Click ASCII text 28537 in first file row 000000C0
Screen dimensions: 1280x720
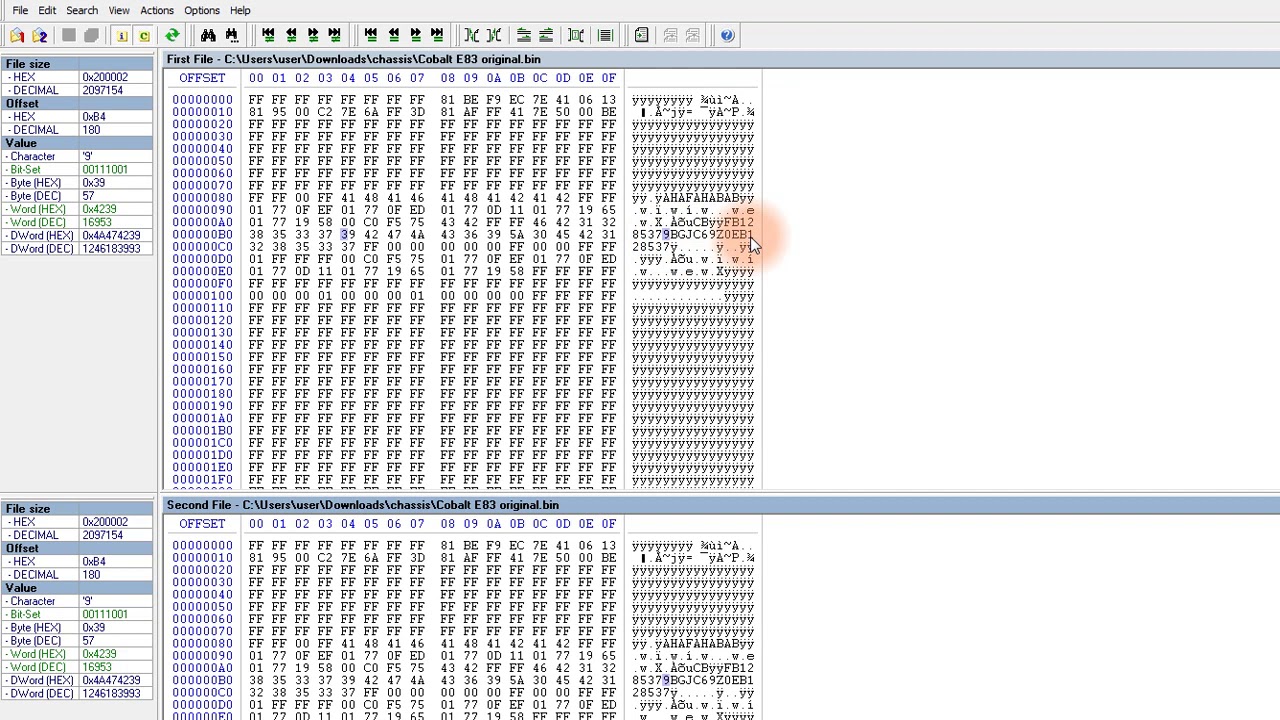(x=651, y=247)
